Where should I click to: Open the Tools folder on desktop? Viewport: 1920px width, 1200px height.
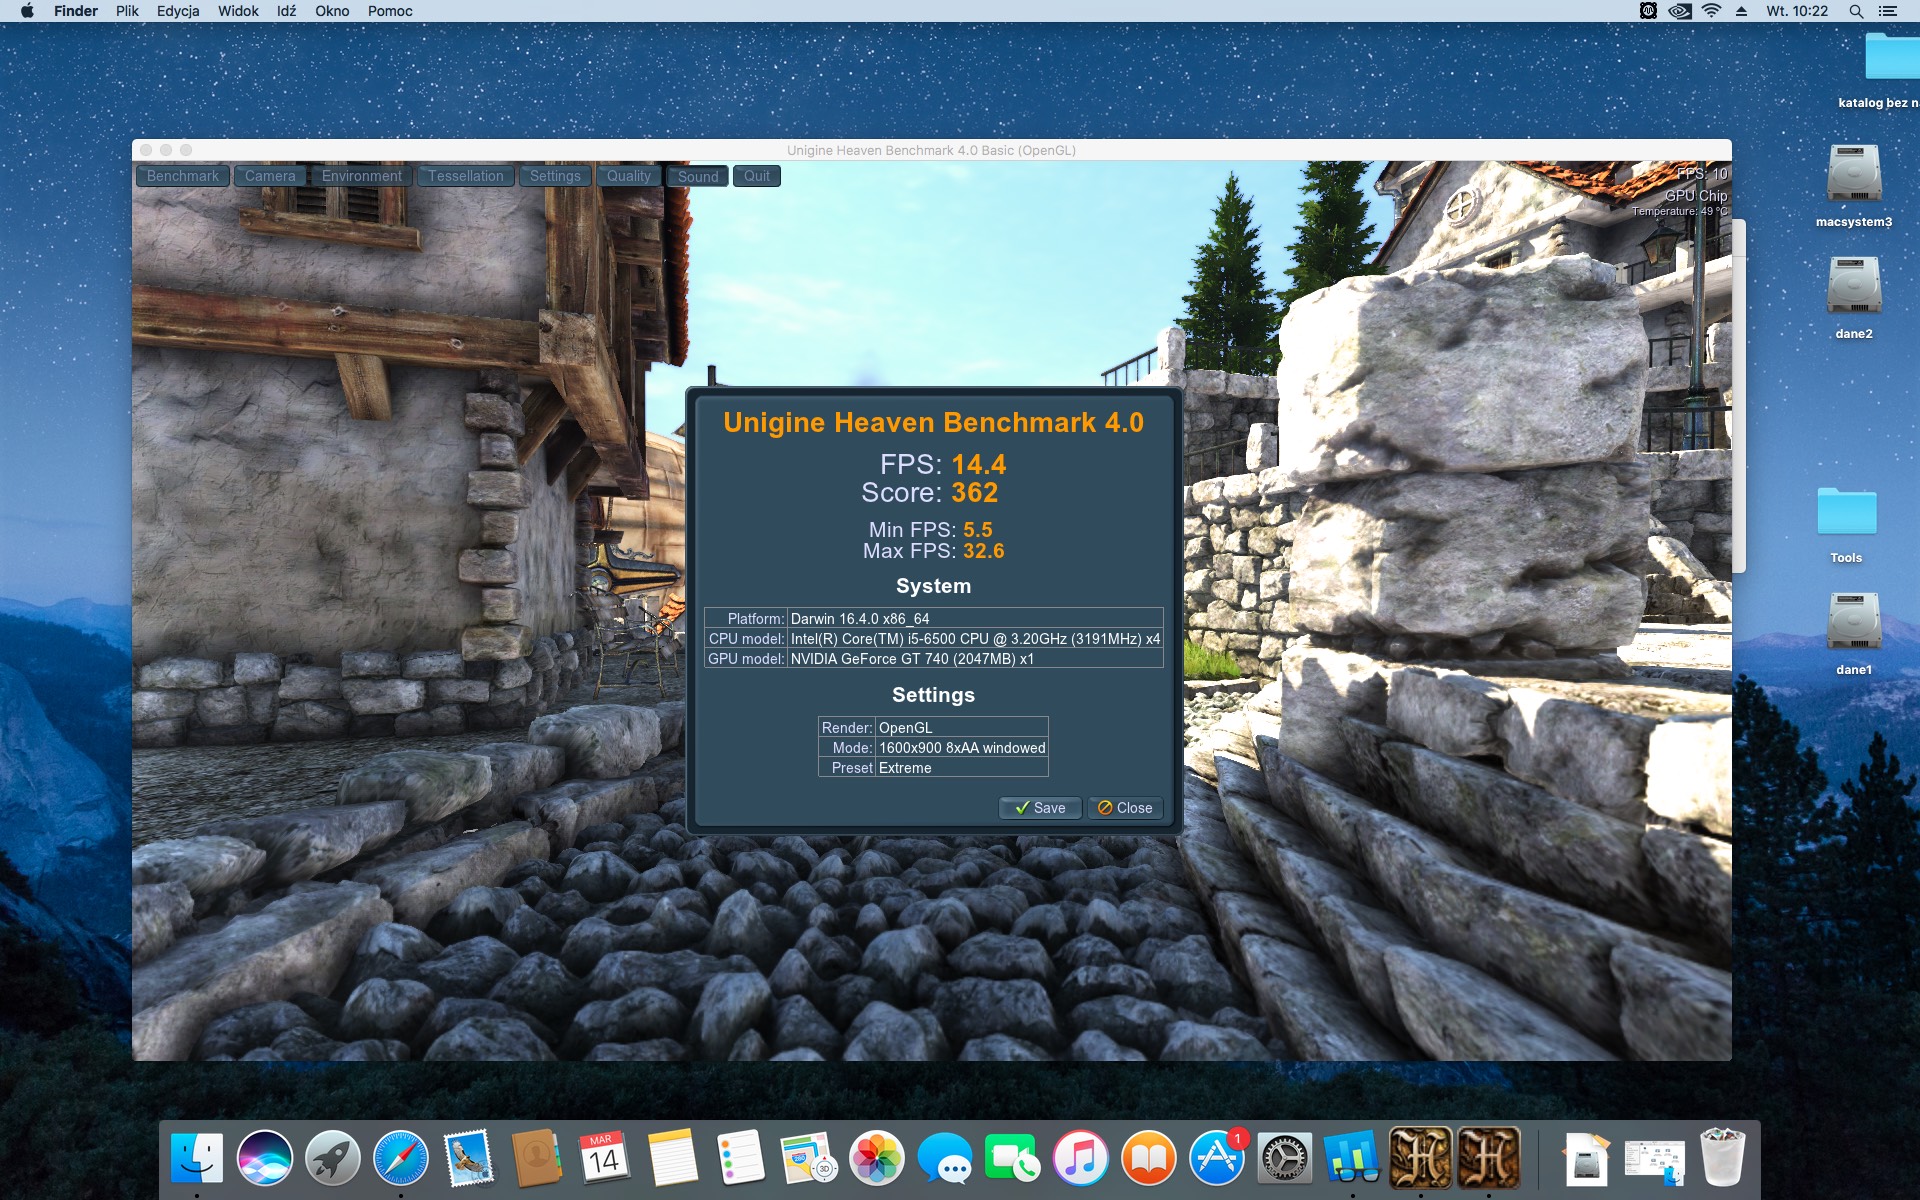click(x=1846, y=513)
